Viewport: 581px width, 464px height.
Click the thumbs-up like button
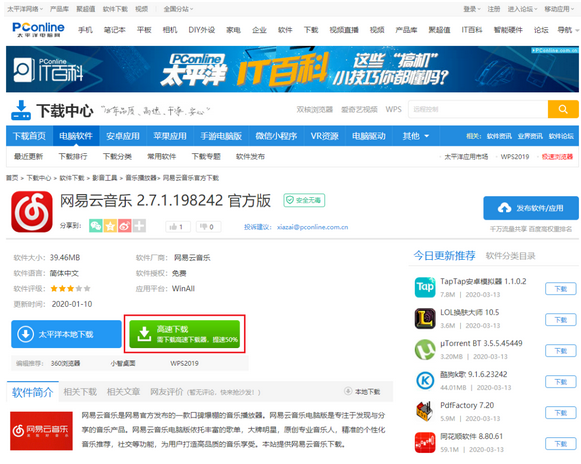(x=178, y=226)
